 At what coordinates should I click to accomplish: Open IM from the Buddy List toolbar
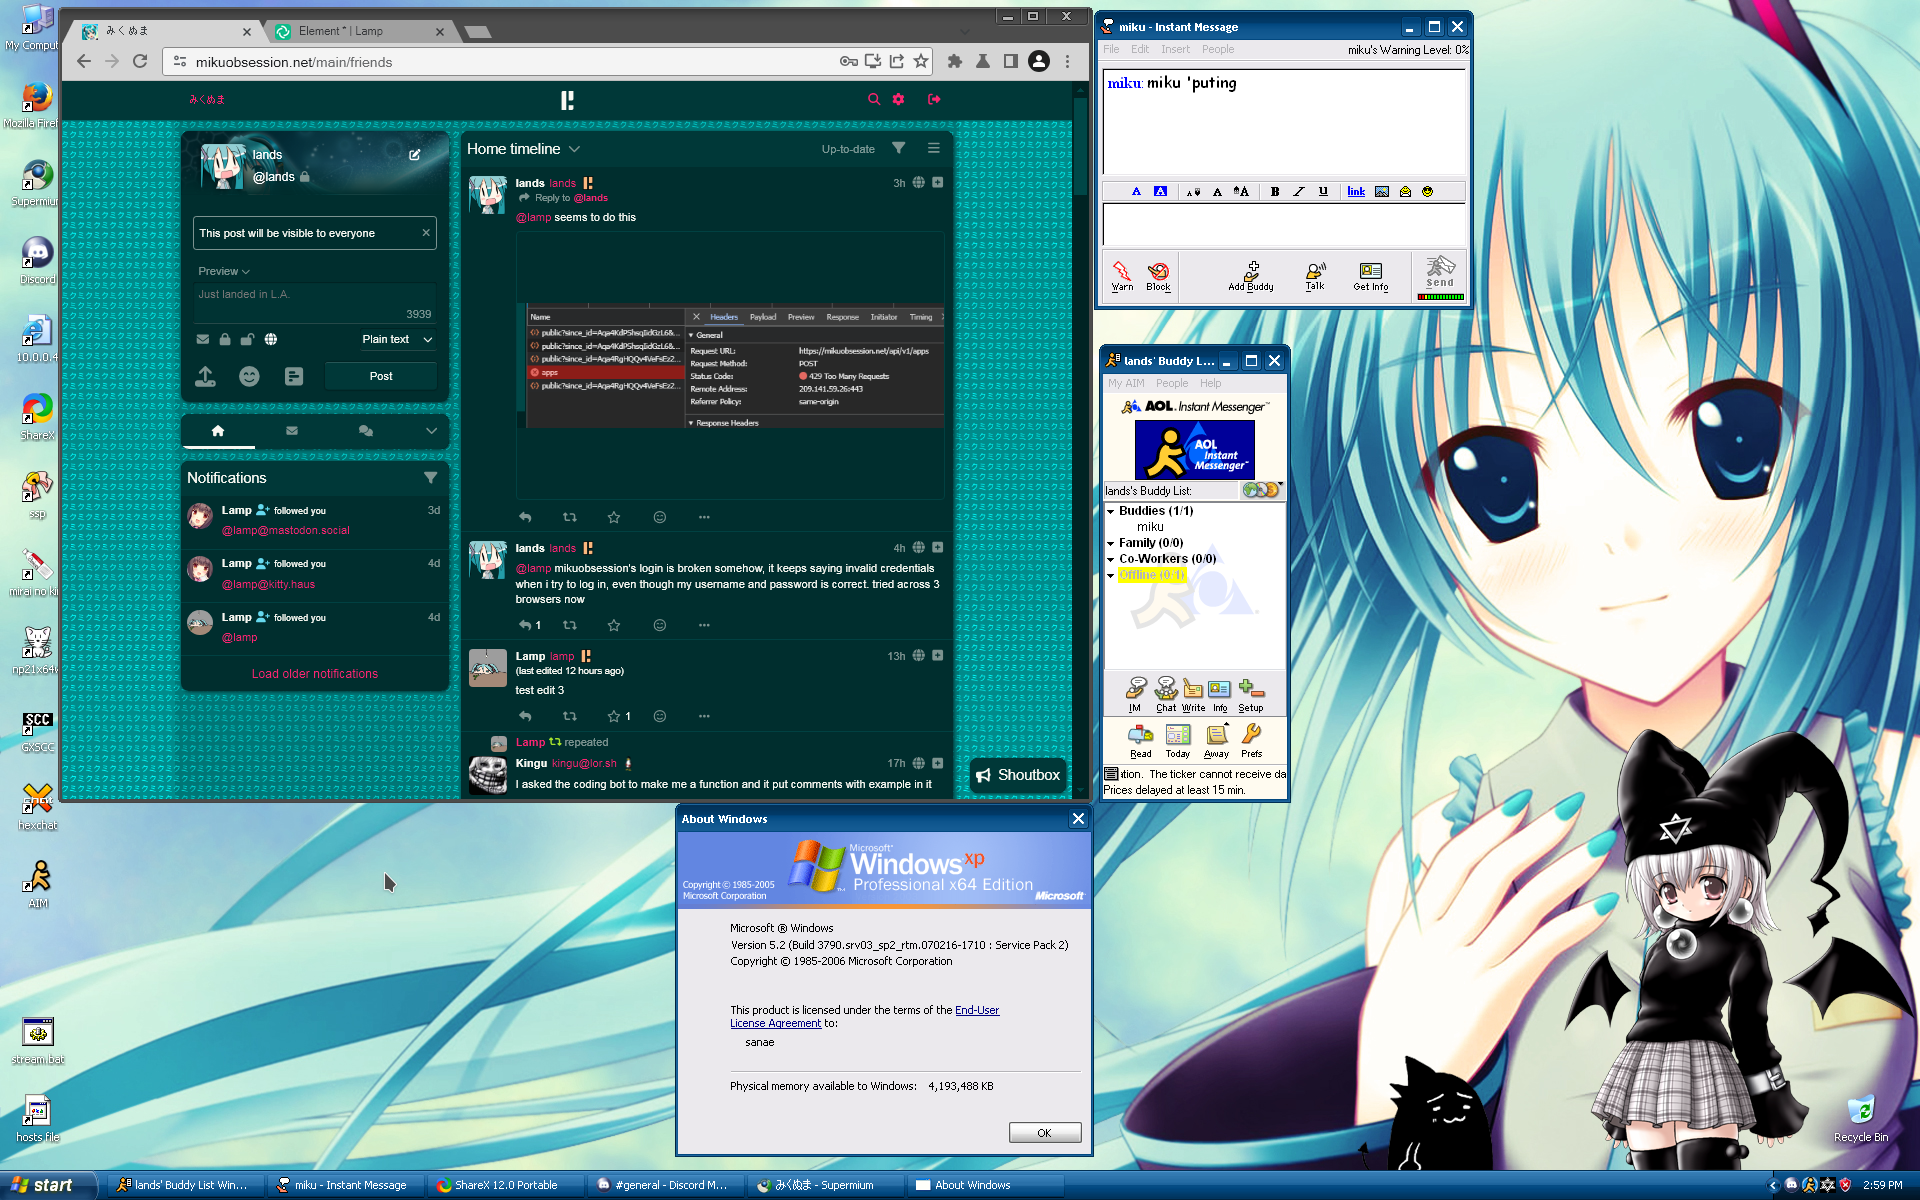(x=1135, y=694)
